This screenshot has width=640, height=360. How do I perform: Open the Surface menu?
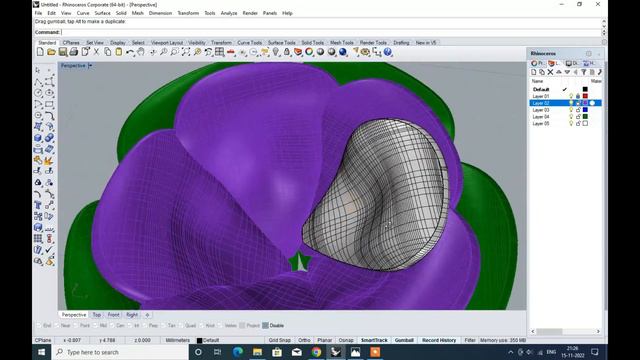tap(102, 13)
